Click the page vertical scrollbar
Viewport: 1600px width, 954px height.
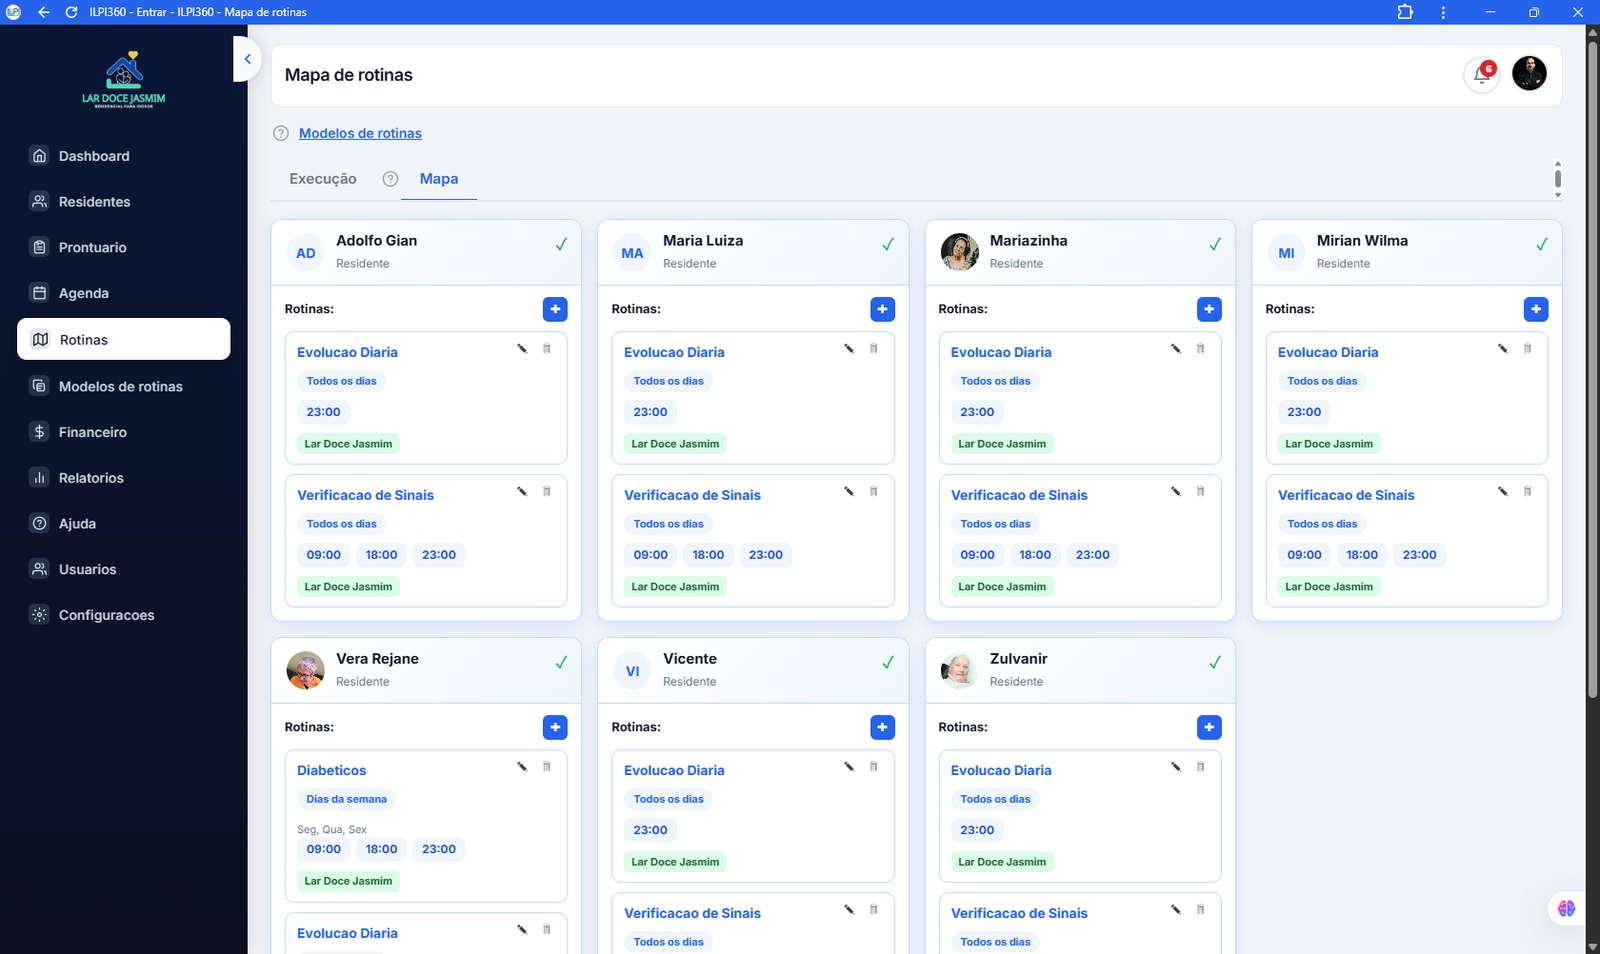pyautogui.click(x=1593, y=368)
